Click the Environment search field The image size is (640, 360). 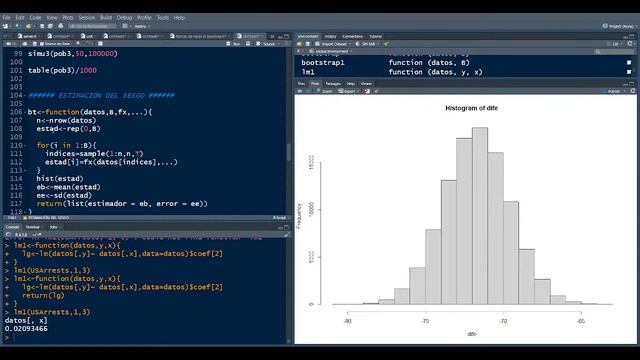(x=613, y=51)
